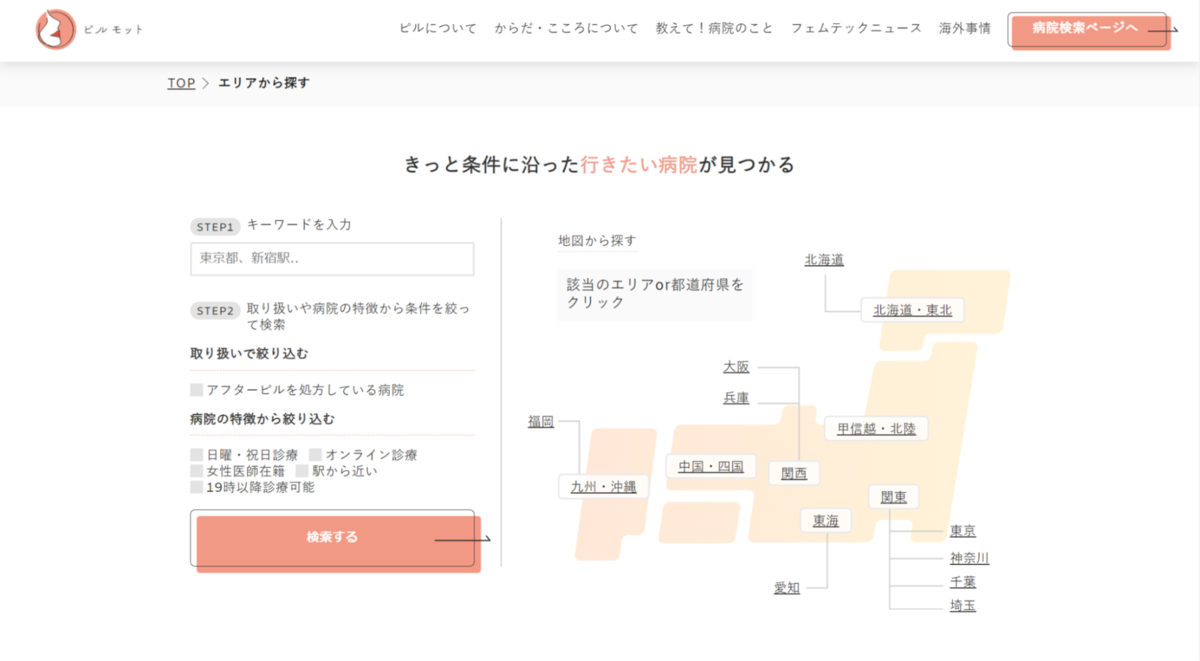This screenshot has width=1200, height=661.
Task: Select 大阪 prefecture link
Action: coord(736,367)
